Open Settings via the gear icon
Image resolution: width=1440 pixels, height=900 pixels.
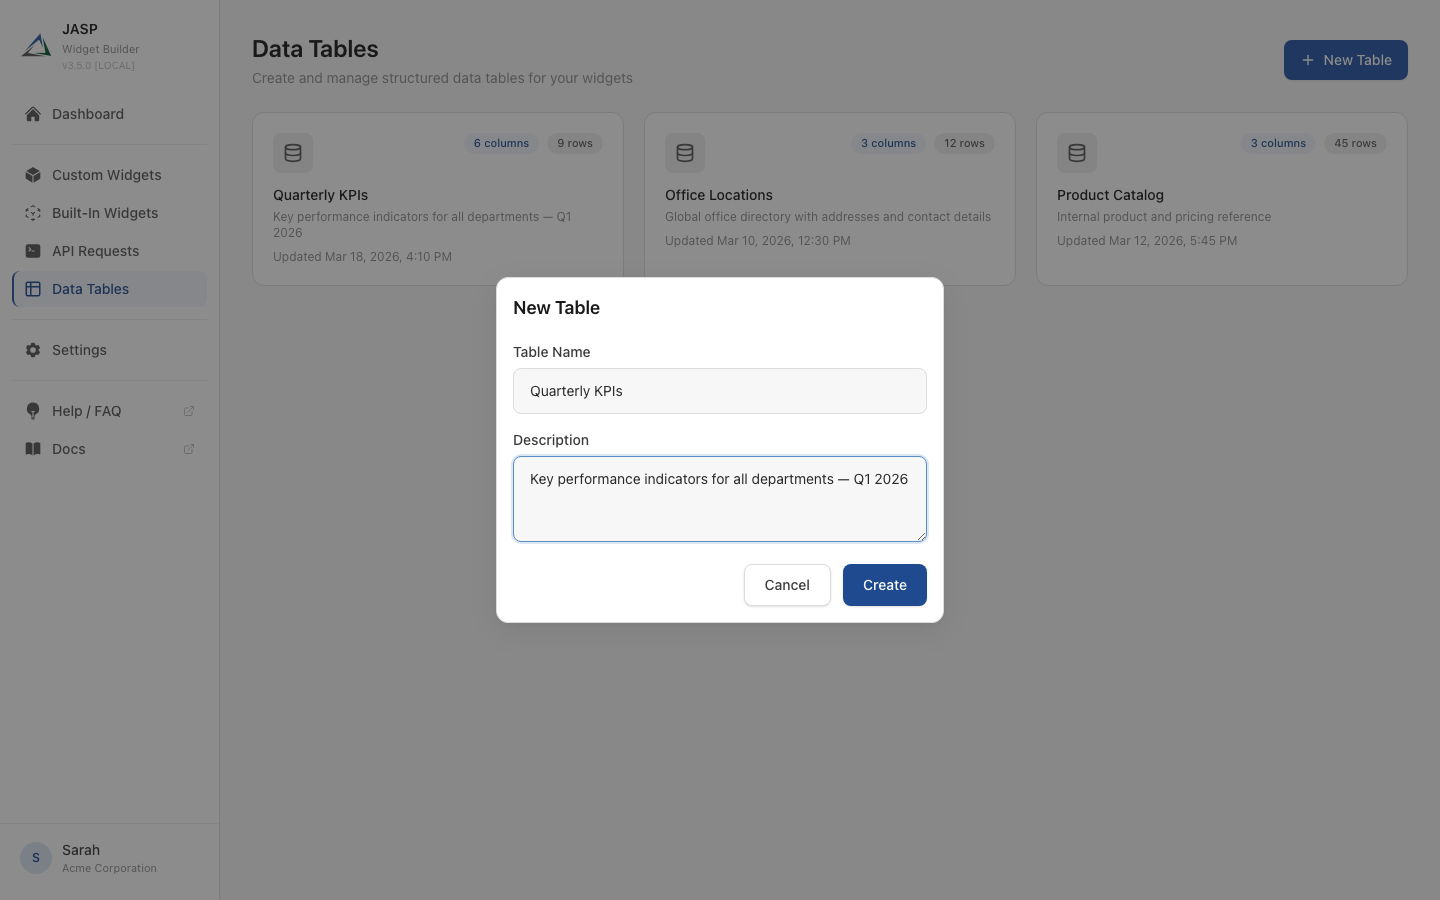(33, 350)
